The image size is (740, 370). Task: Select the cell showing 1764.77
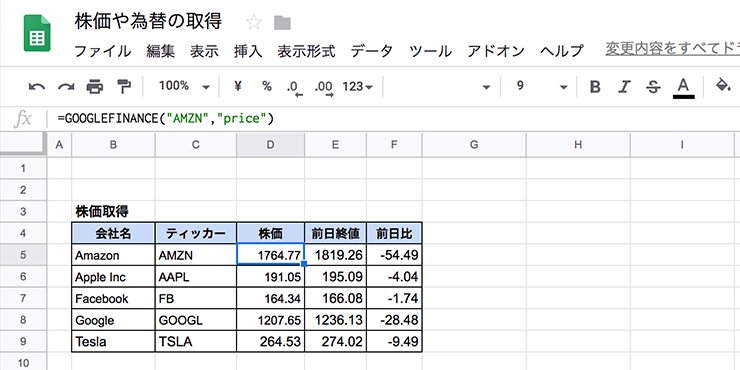(270, 255)
